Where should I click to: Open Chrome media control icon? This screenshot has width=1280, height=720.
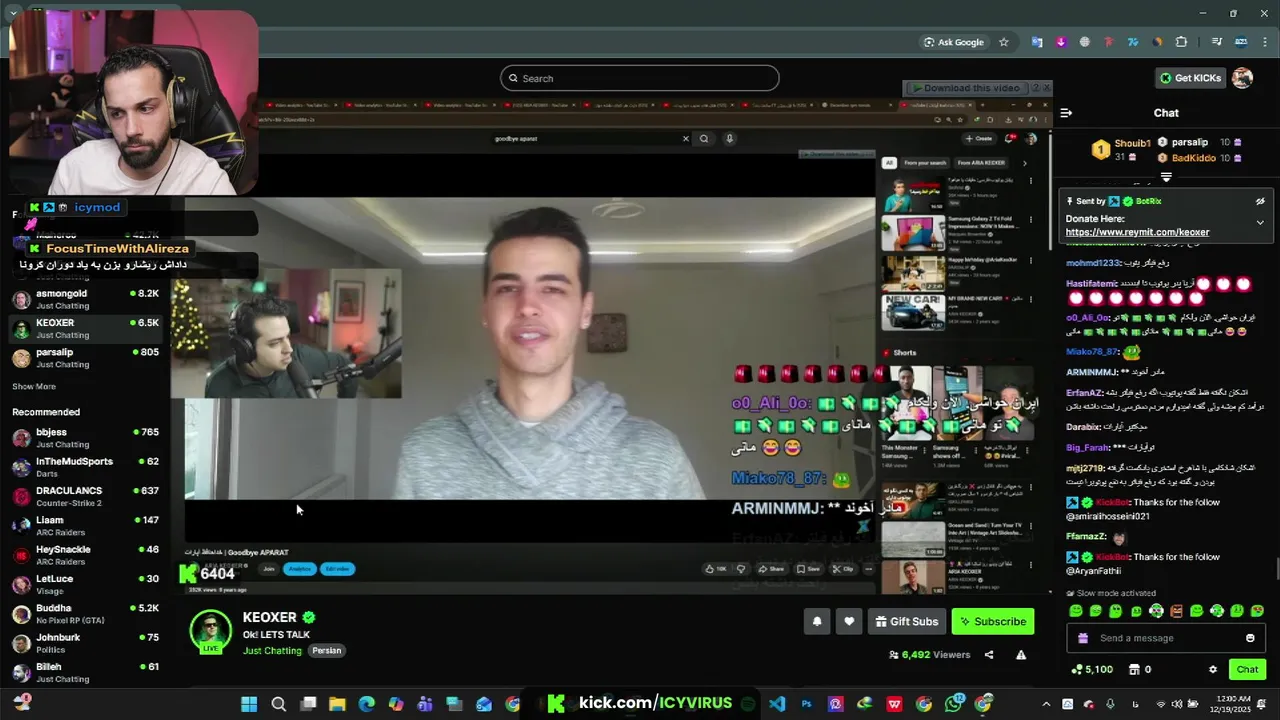(x=1217, y=42)
